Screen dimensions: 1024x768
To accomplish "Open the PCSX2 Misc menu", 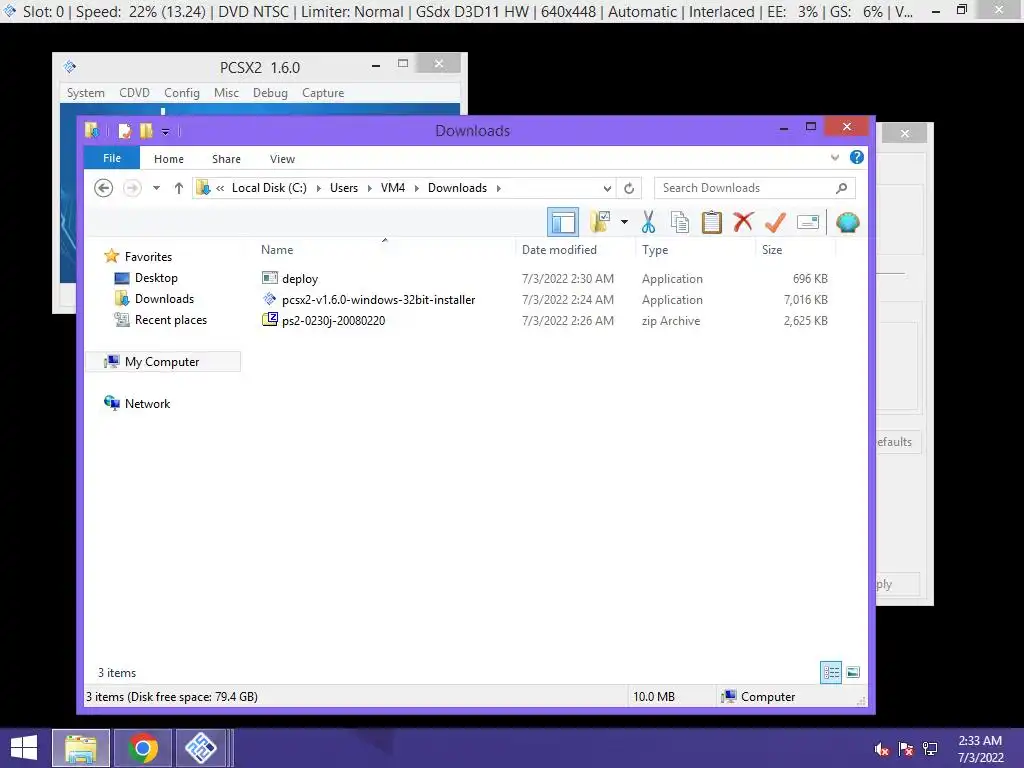I will tap(226, 93).
